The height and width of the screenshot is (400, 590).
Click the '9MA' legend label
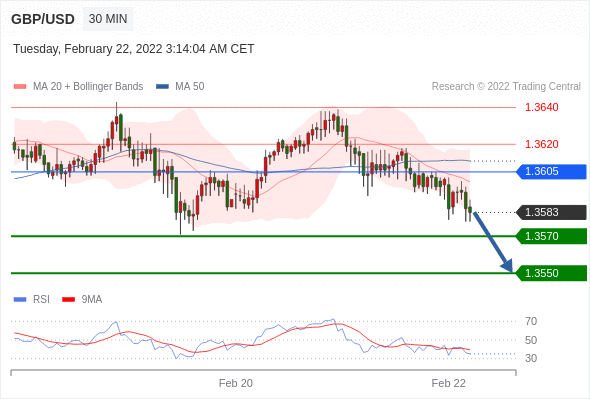click(92, 300)
